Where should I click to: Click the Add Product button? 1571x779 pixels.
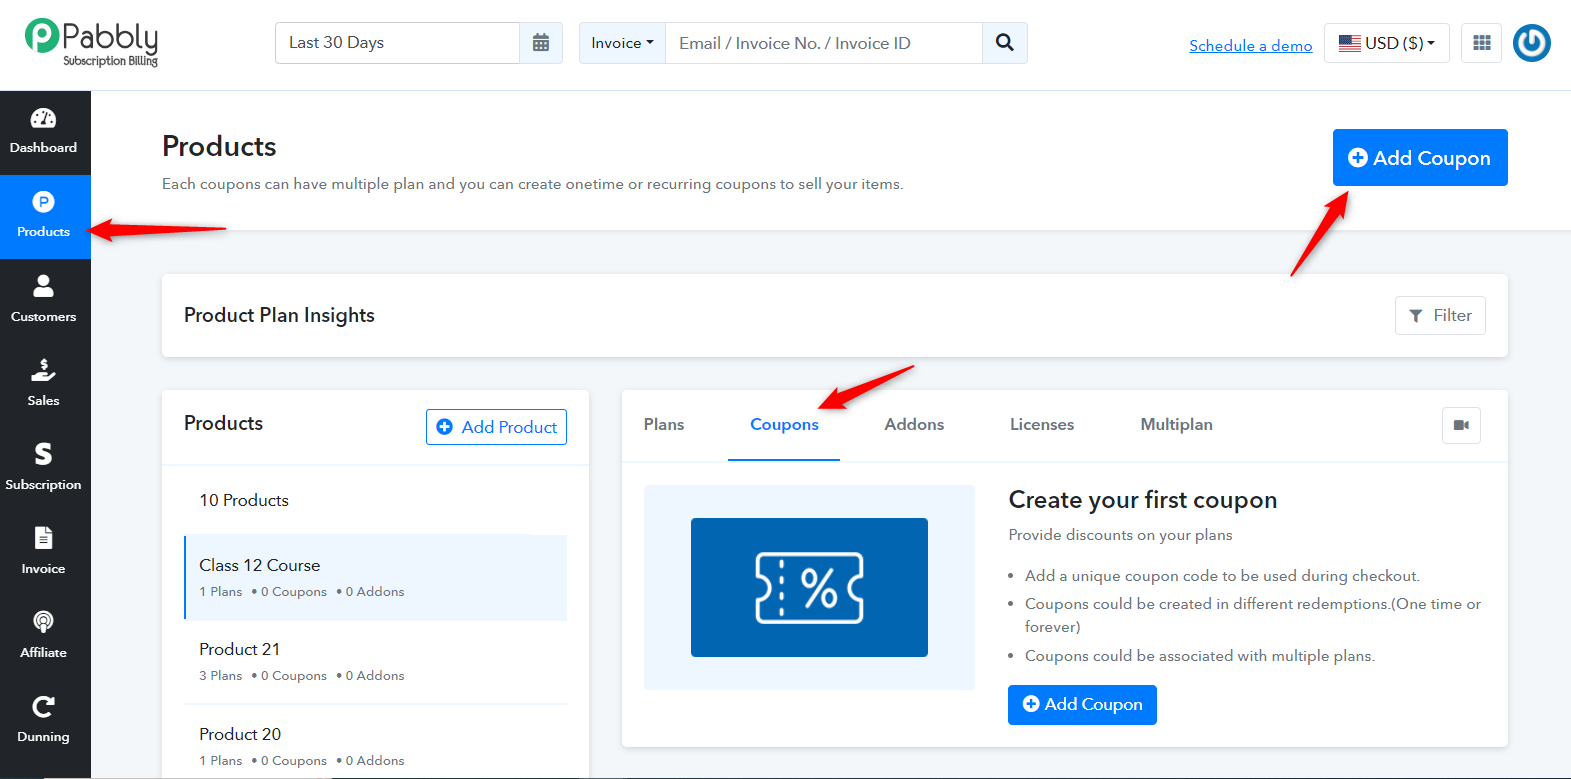[496, 427]
